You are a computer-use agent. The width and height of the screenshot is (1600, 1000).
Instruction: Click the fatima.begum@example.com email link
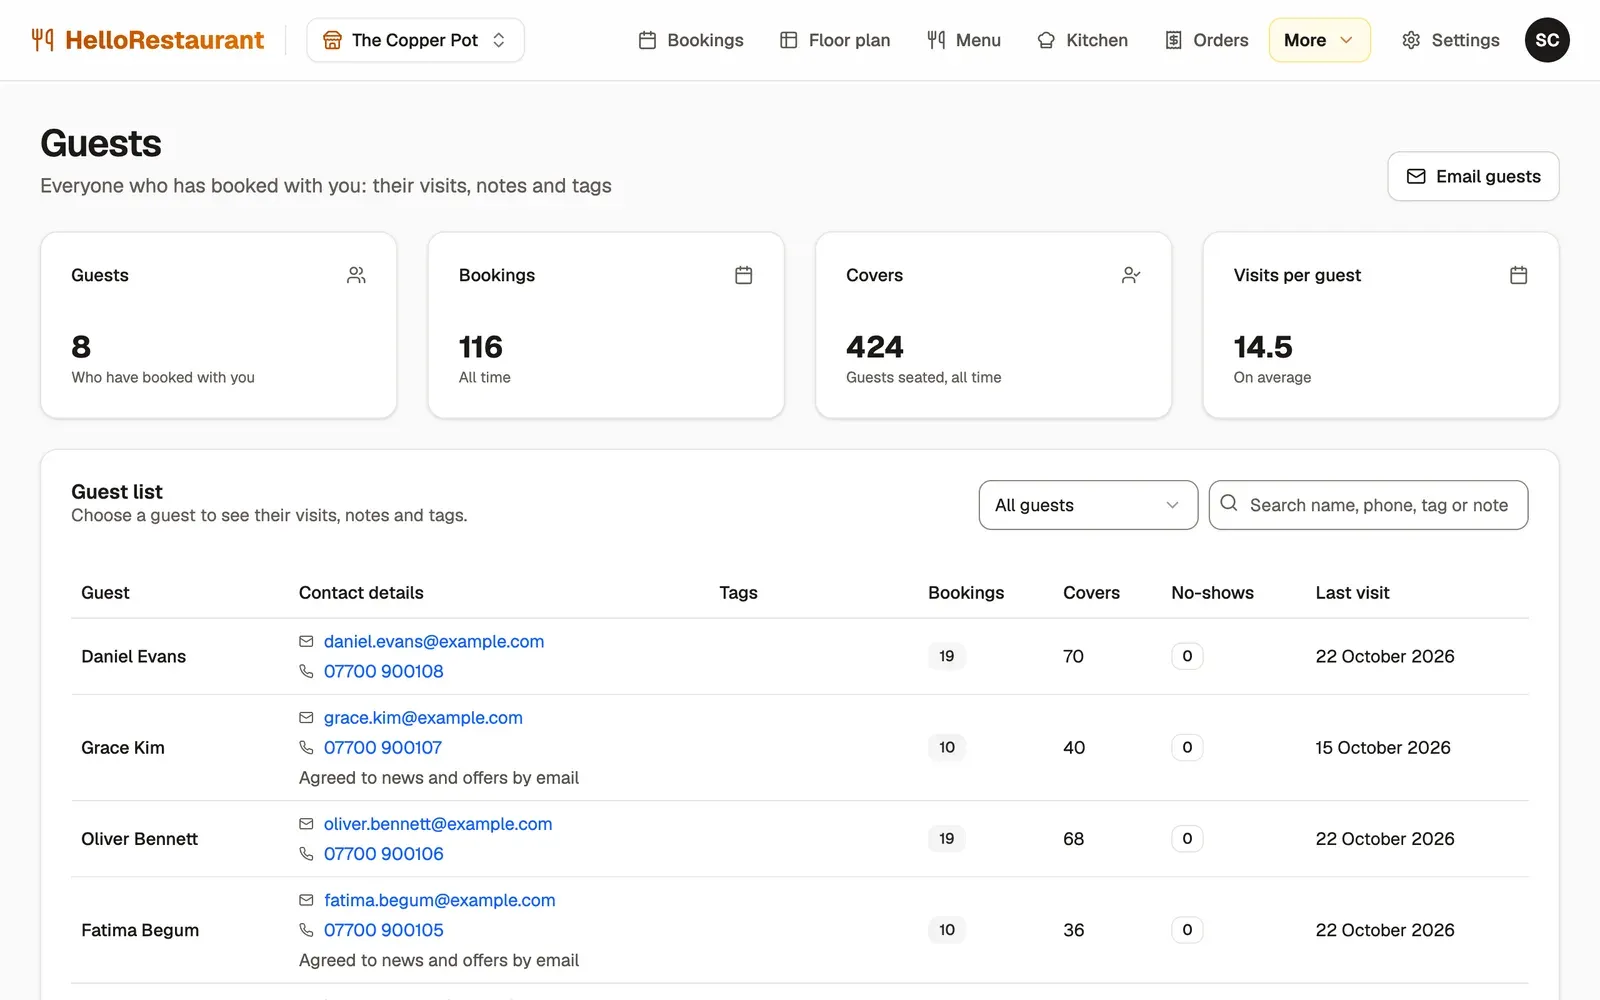tap(440, 900)
